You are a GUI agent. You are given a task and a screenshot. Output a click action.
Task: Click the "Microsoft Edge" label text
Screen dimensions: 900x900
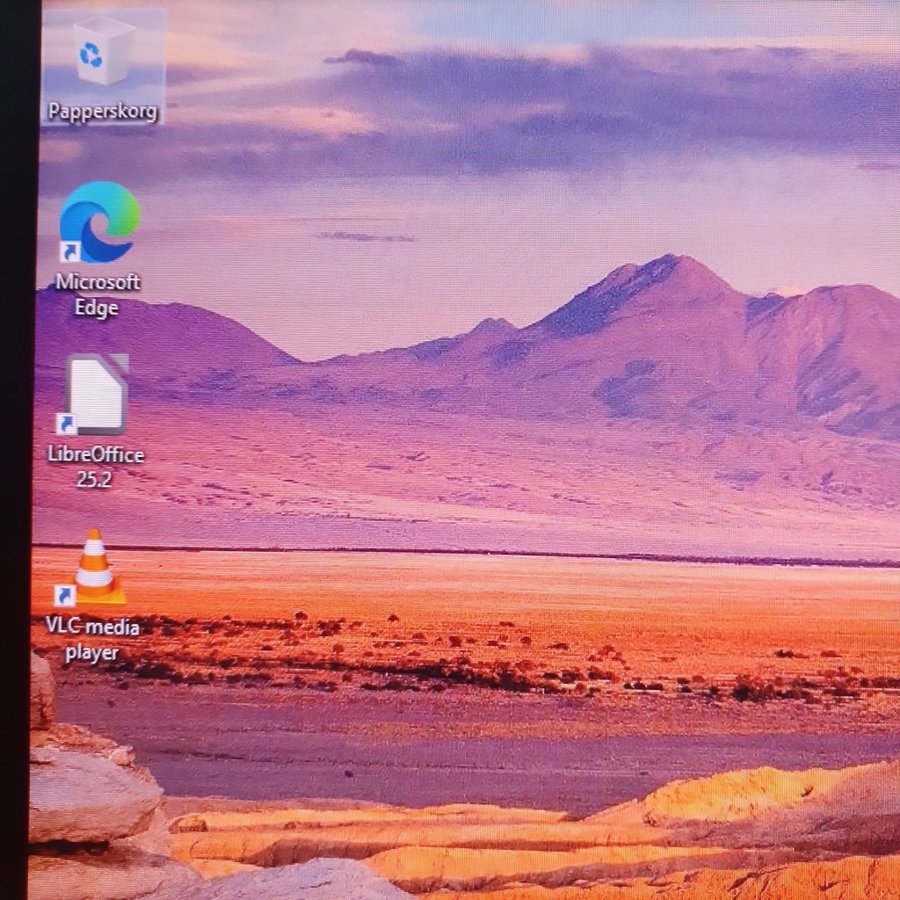click(x=97, y=295)
